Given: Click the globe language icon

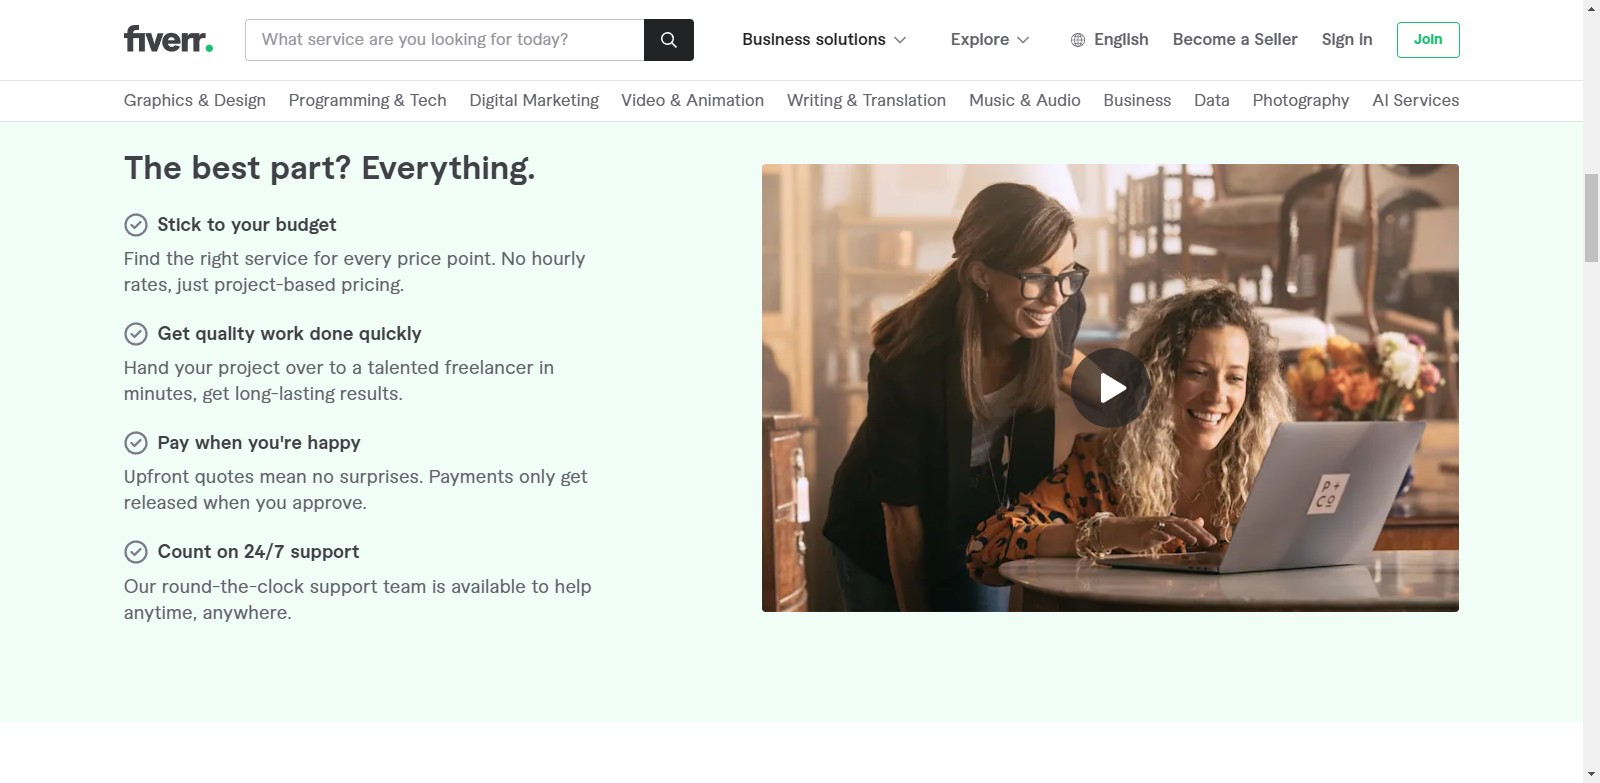Looking at the screenshot, I should coord(1077,40).
